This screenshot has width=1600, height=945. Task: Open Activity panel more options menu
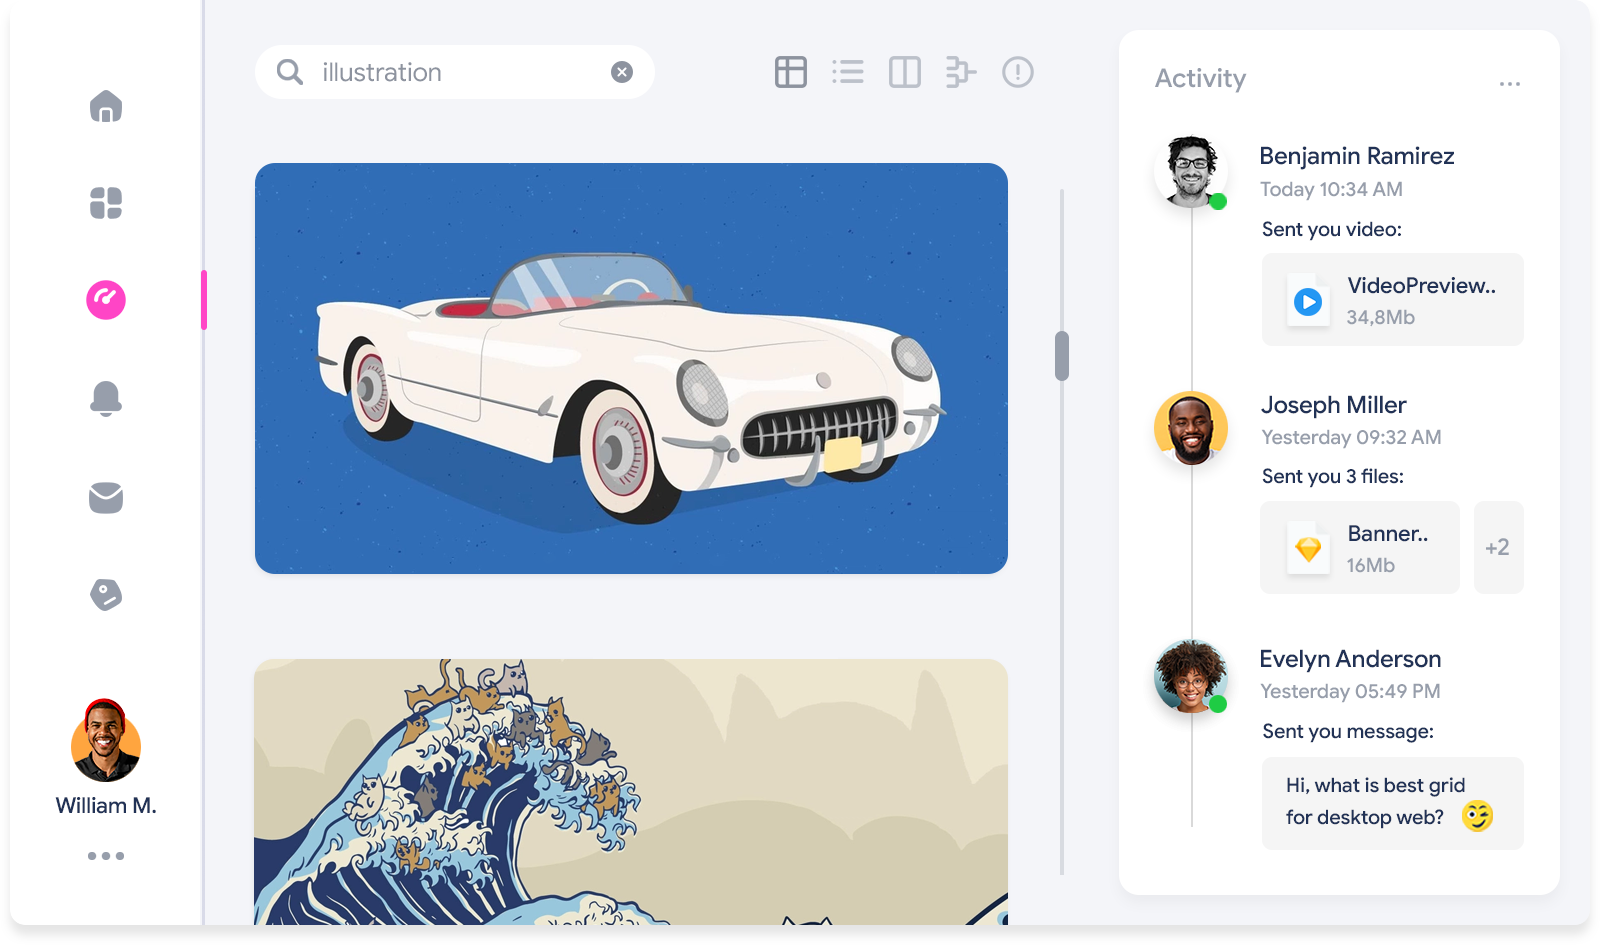click(1509, 84)
